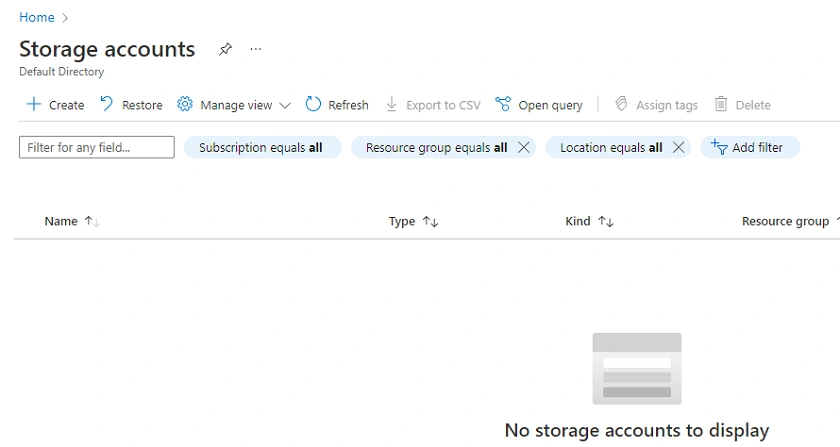Image resolution: width=840 pixels, height=447 pixels.
Task: Pin Storage accounts to dashboard
Action: [x=225, y=49]
